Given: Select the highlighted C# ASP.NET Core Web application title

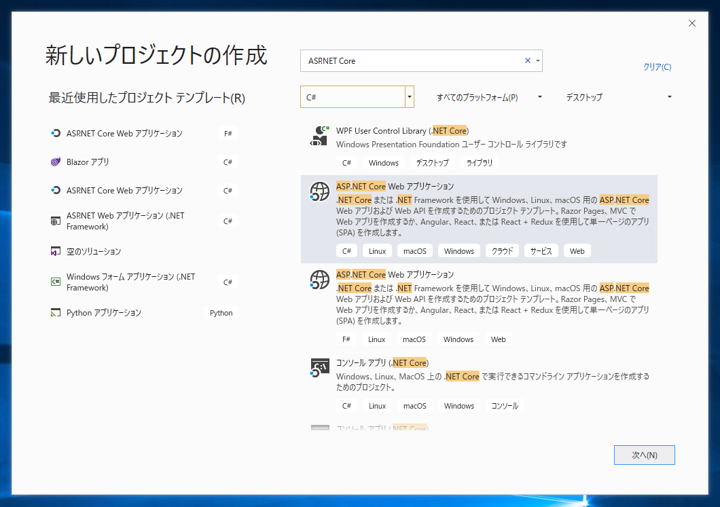Looking at the screenshot, I should [395, 186].
